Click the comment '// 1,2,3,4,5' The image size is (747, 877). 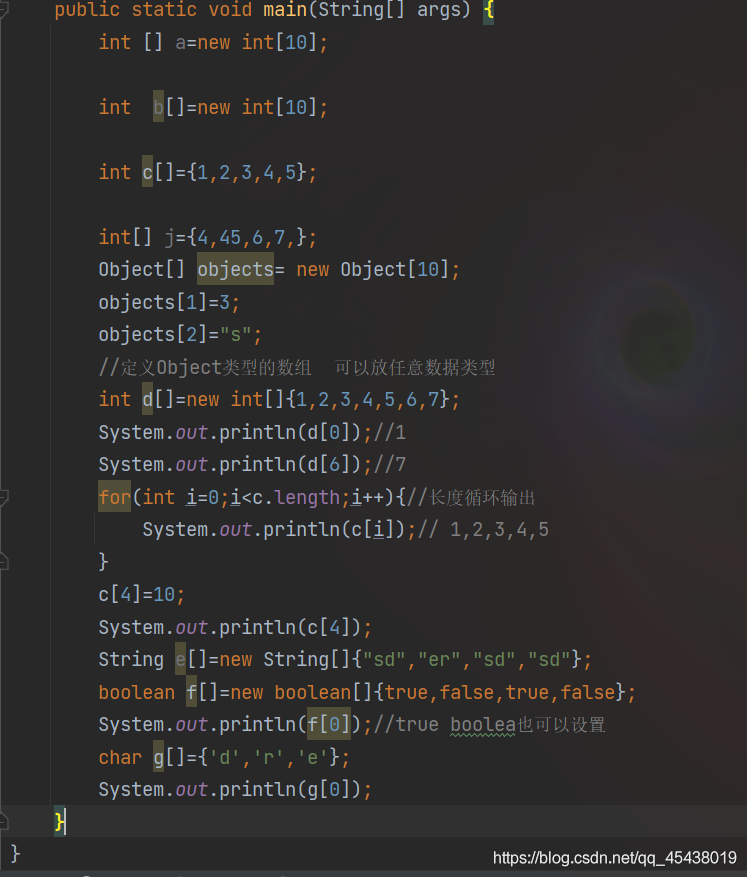pyautogui.click(x=483, y=530)
